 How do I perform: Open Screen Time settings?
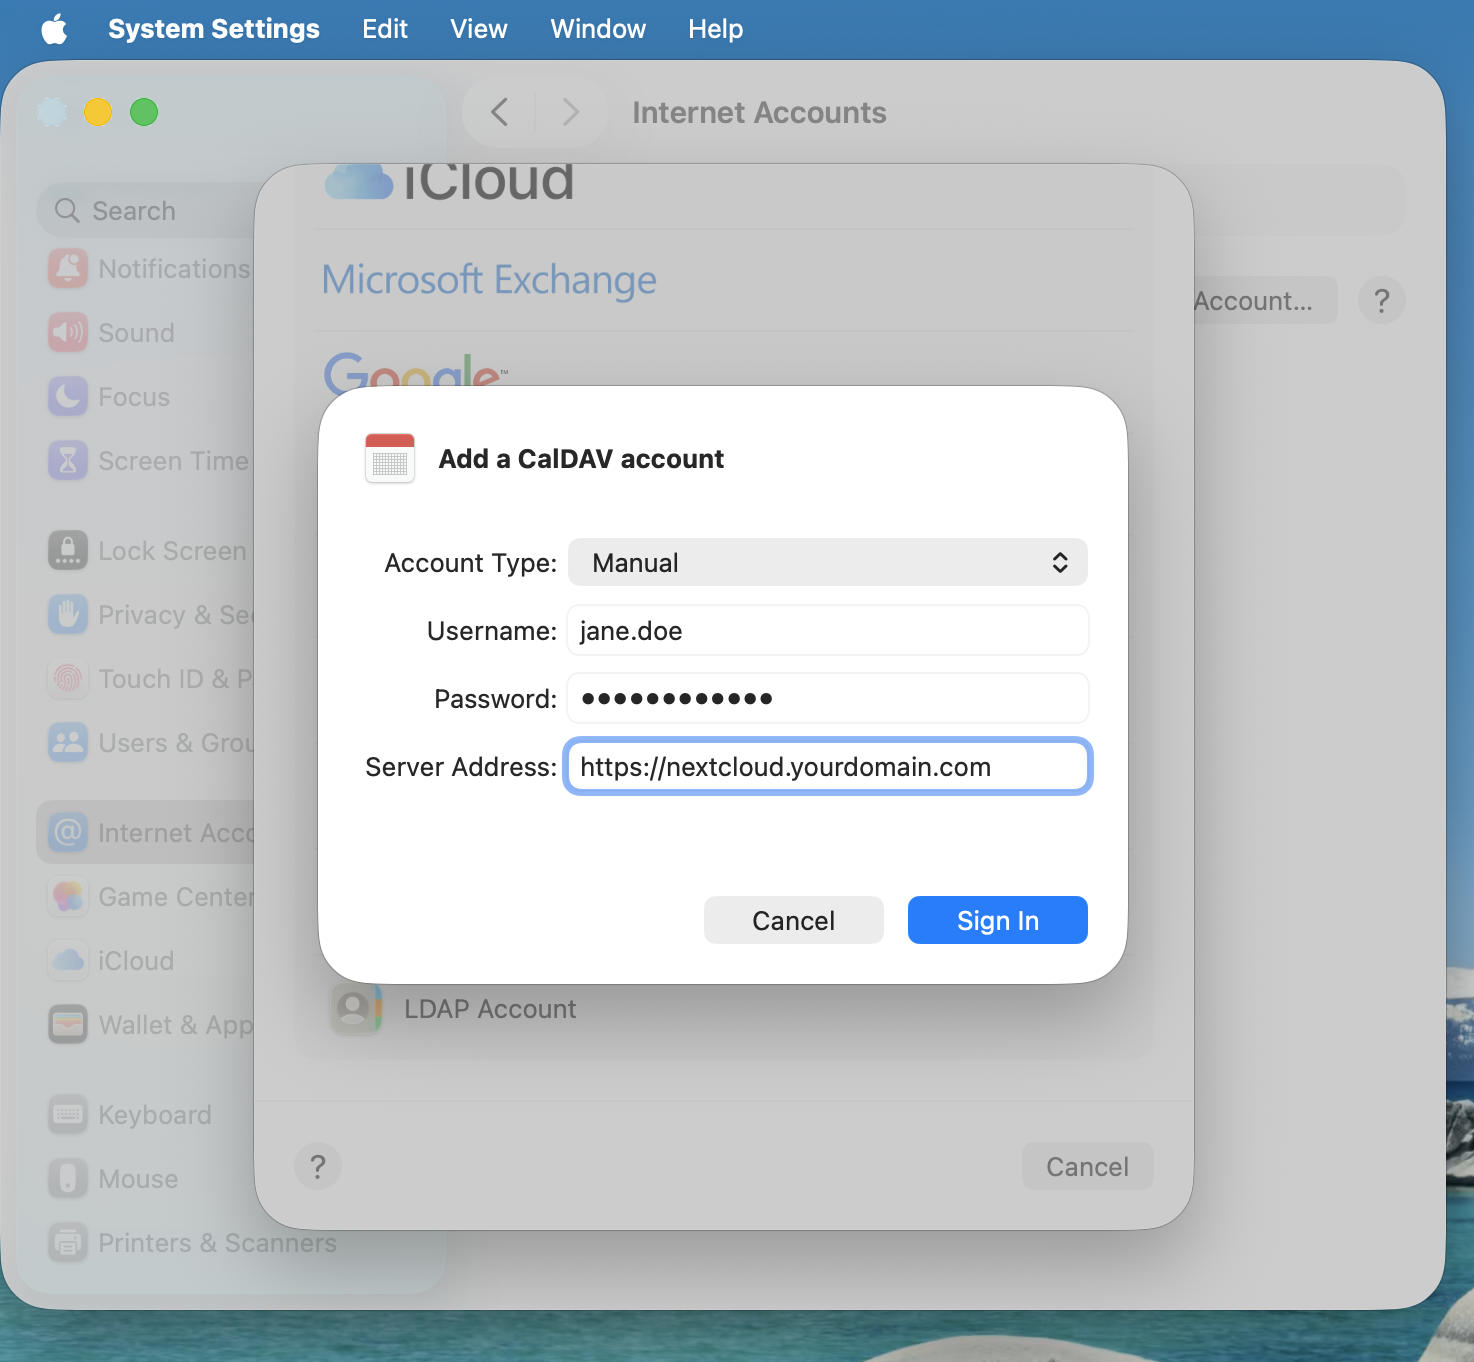coord(172,460)
